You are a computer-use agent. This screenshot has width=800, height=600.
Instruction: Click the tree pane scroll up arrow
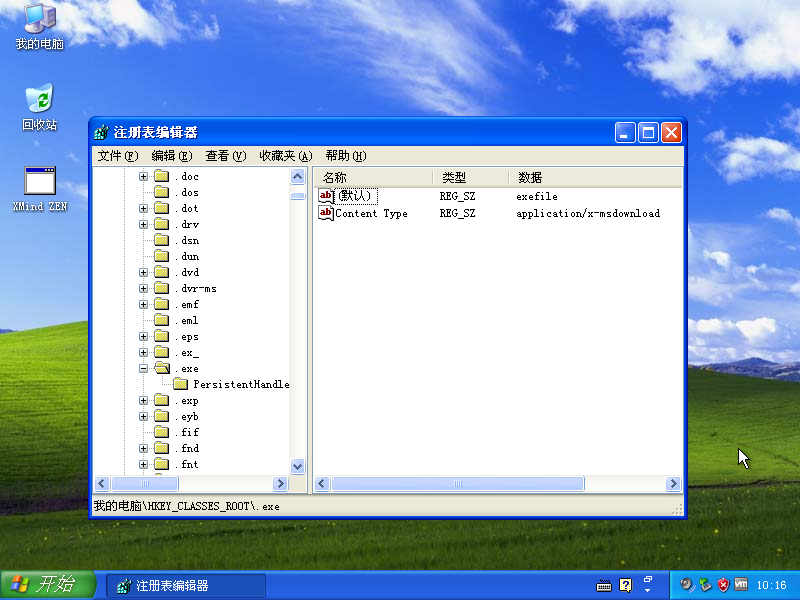click(297, 177)
